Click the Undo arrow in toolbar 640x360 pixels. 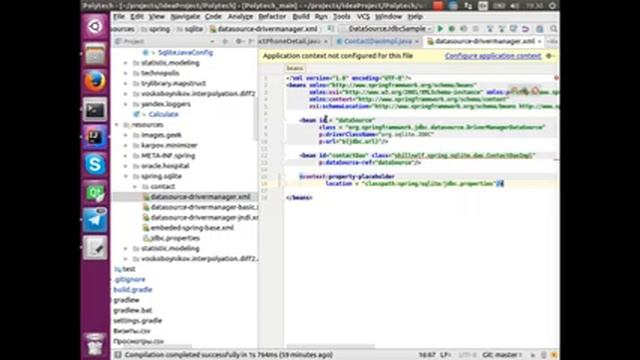[x=526, y=29]
